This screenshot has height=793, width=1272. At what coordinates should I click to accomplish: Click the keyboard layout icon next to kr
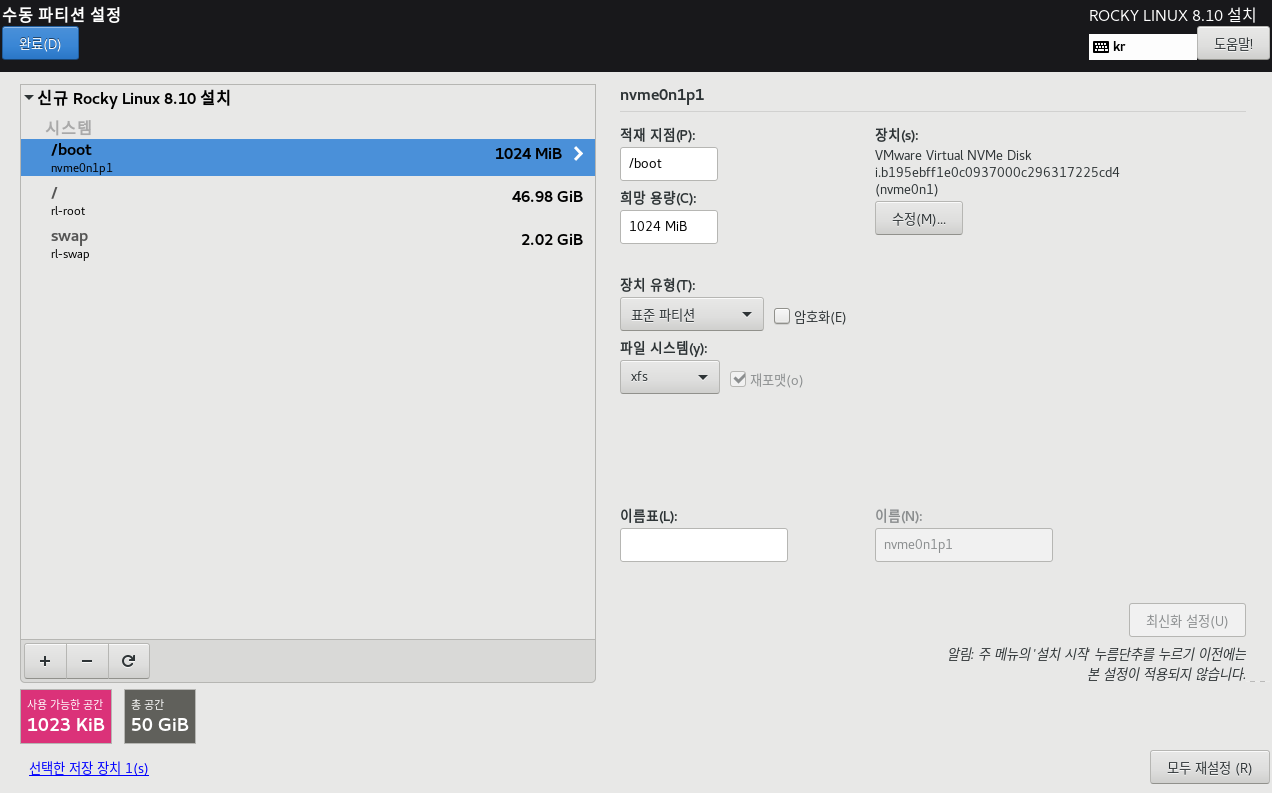pyautogui.click(x=1100, y=47)
